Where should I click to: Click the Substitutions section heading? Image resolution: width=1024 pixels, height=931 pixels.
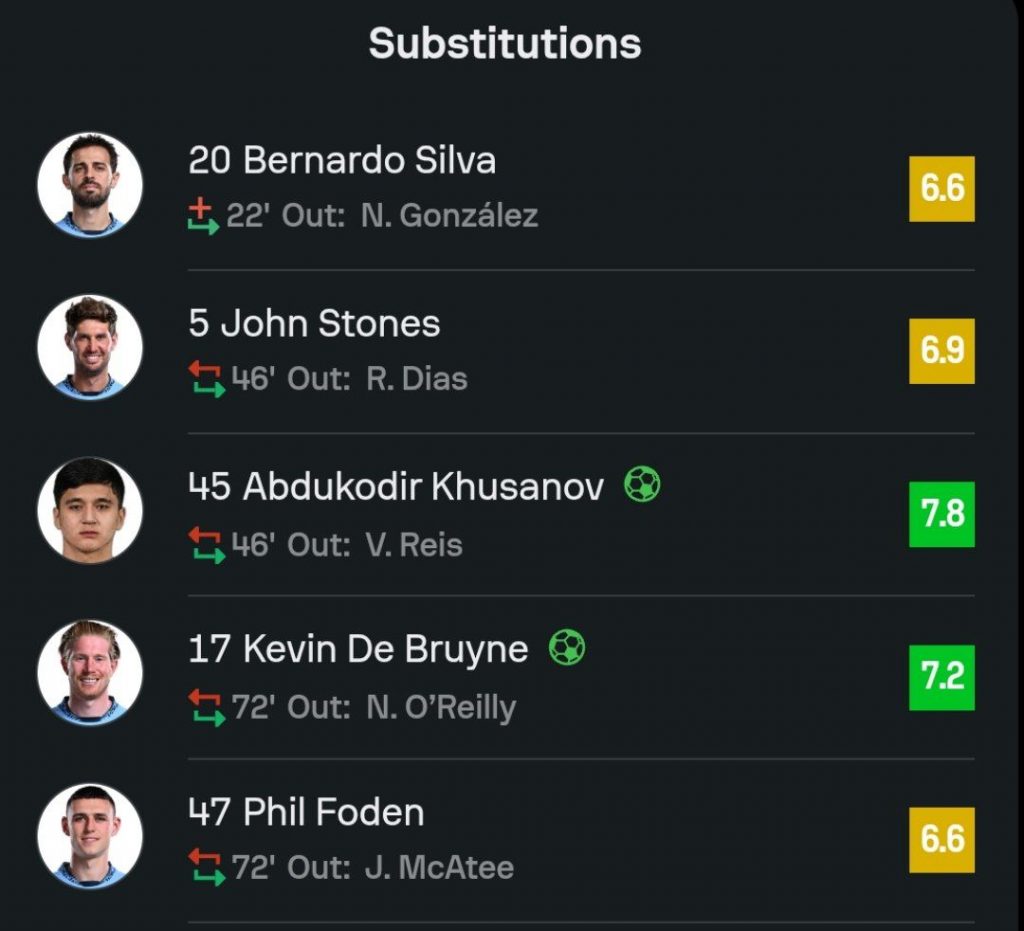coord(505,43)
